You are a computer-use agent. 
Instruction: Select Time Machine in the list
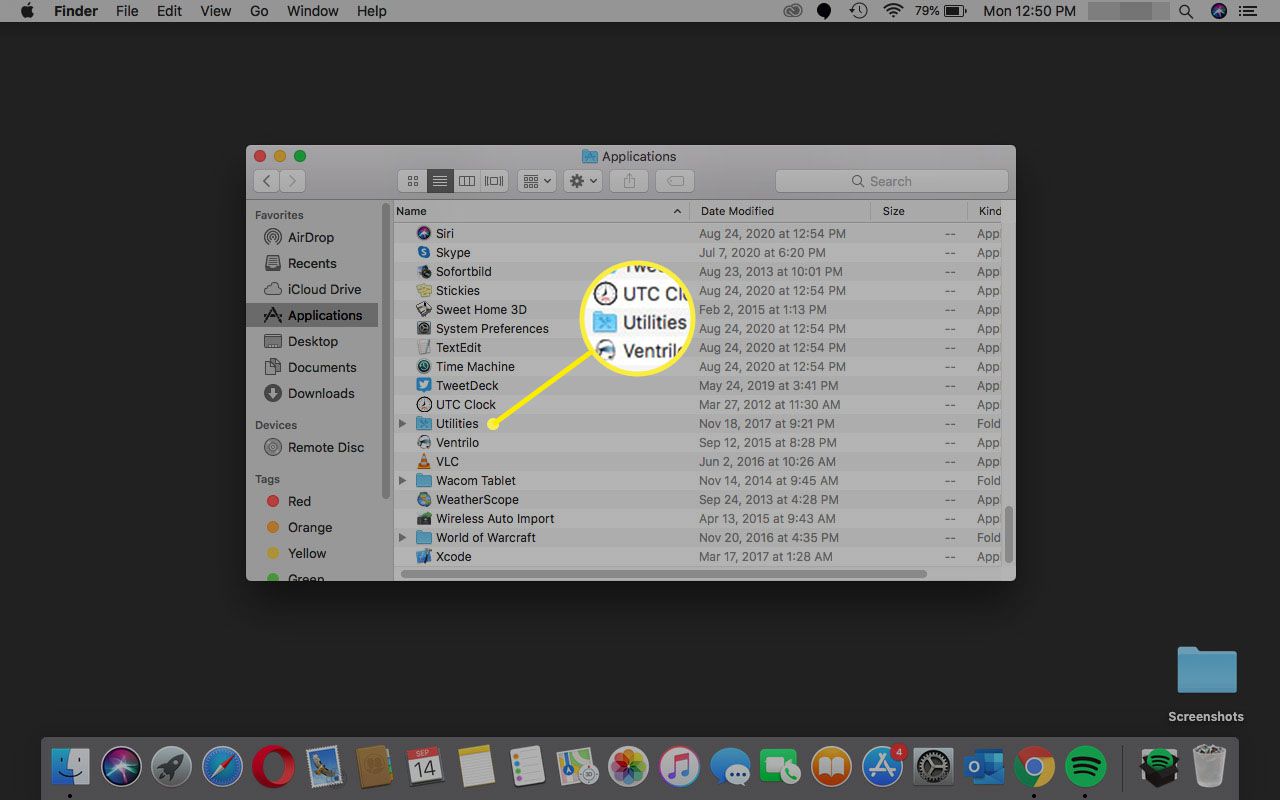(x=697, y=366)
